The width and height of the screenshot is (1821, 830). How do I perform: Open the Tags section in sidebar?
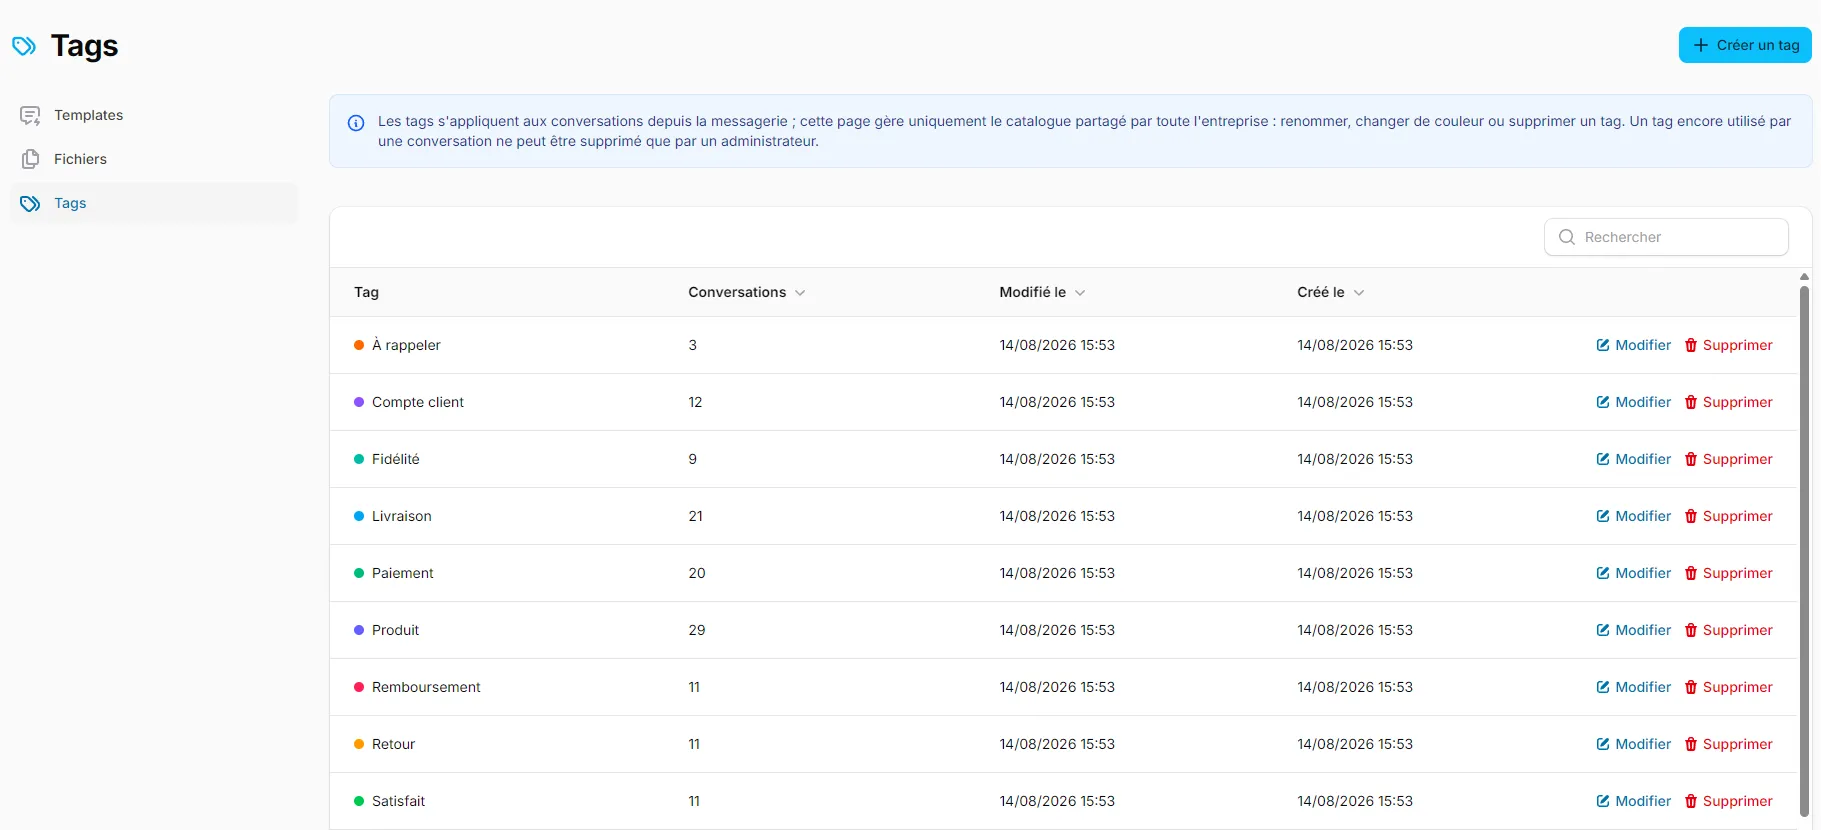154,203
